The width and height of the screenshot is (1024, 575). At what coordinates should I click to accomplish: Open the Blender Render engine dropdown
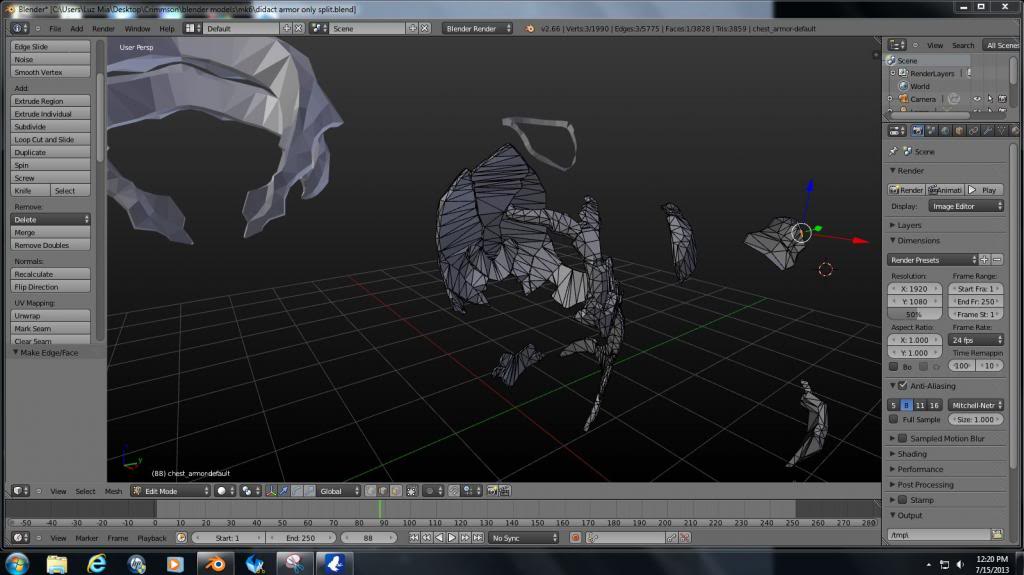[x=477, y=28]
